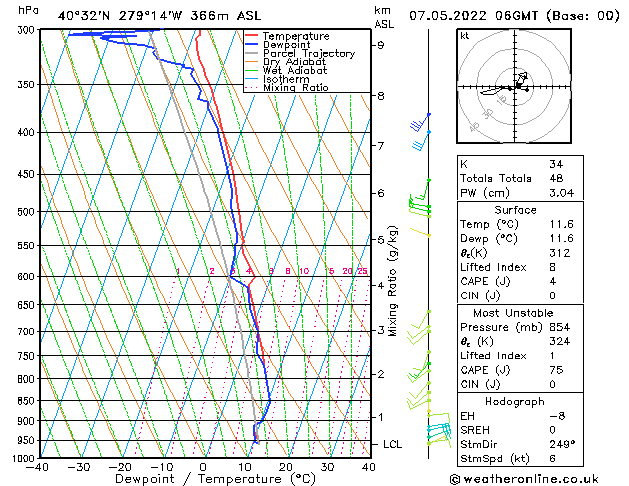Screen dimensions: 629x486
Task: Click the mixing ratio 10 label at 600 hPa
Action: pos(304,271)
